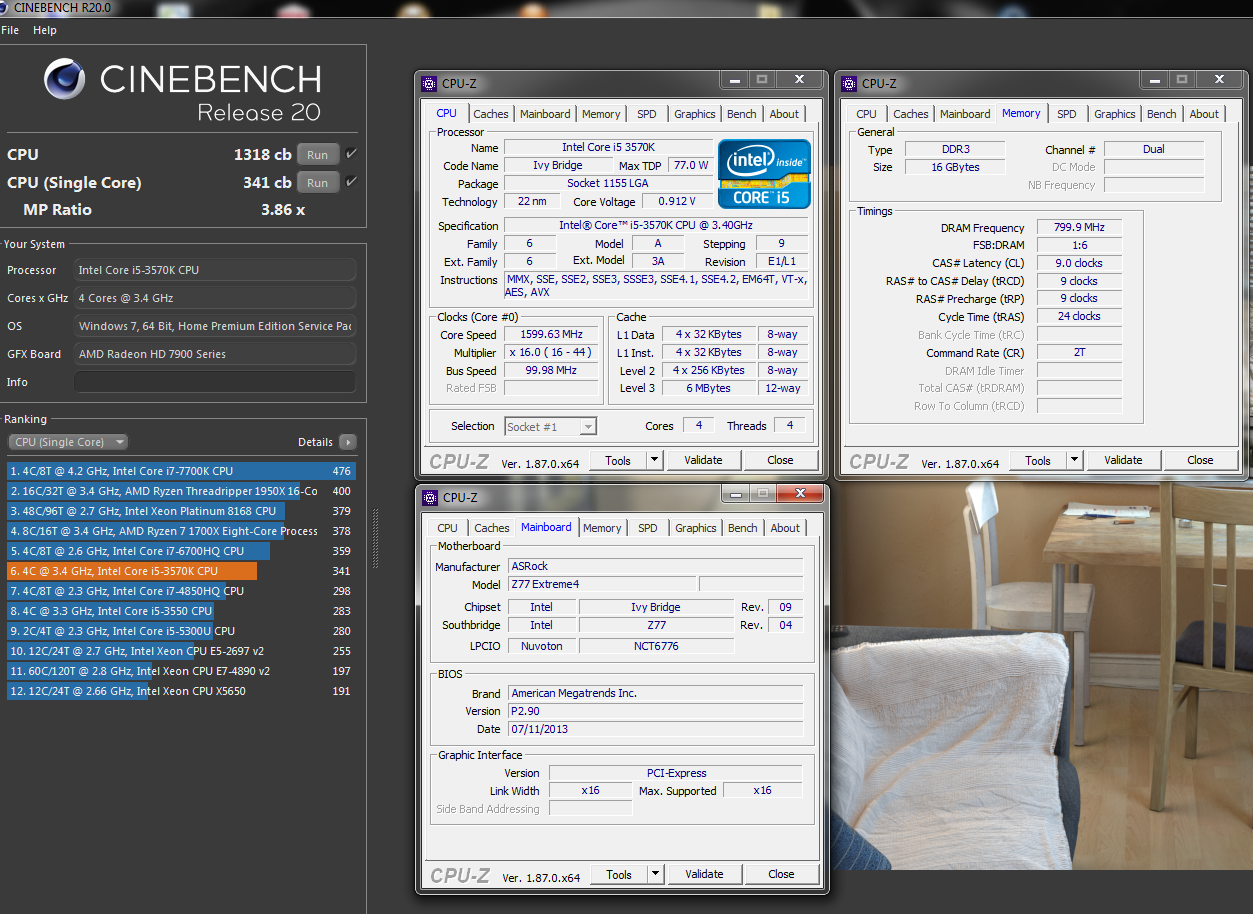Expand Tools dropdown arrow in Memory window
Viewport: 1253px width, 914px height.
(1075, 460)
